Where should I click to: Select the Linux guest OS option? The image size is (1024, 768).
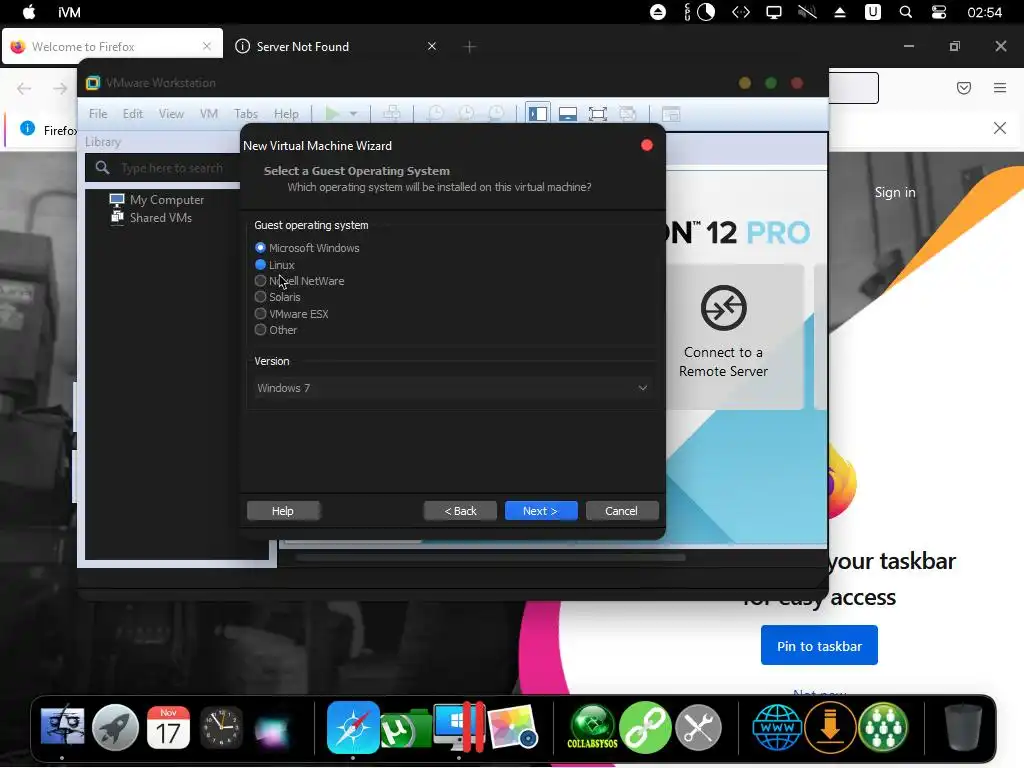click(x=261, y=264)
